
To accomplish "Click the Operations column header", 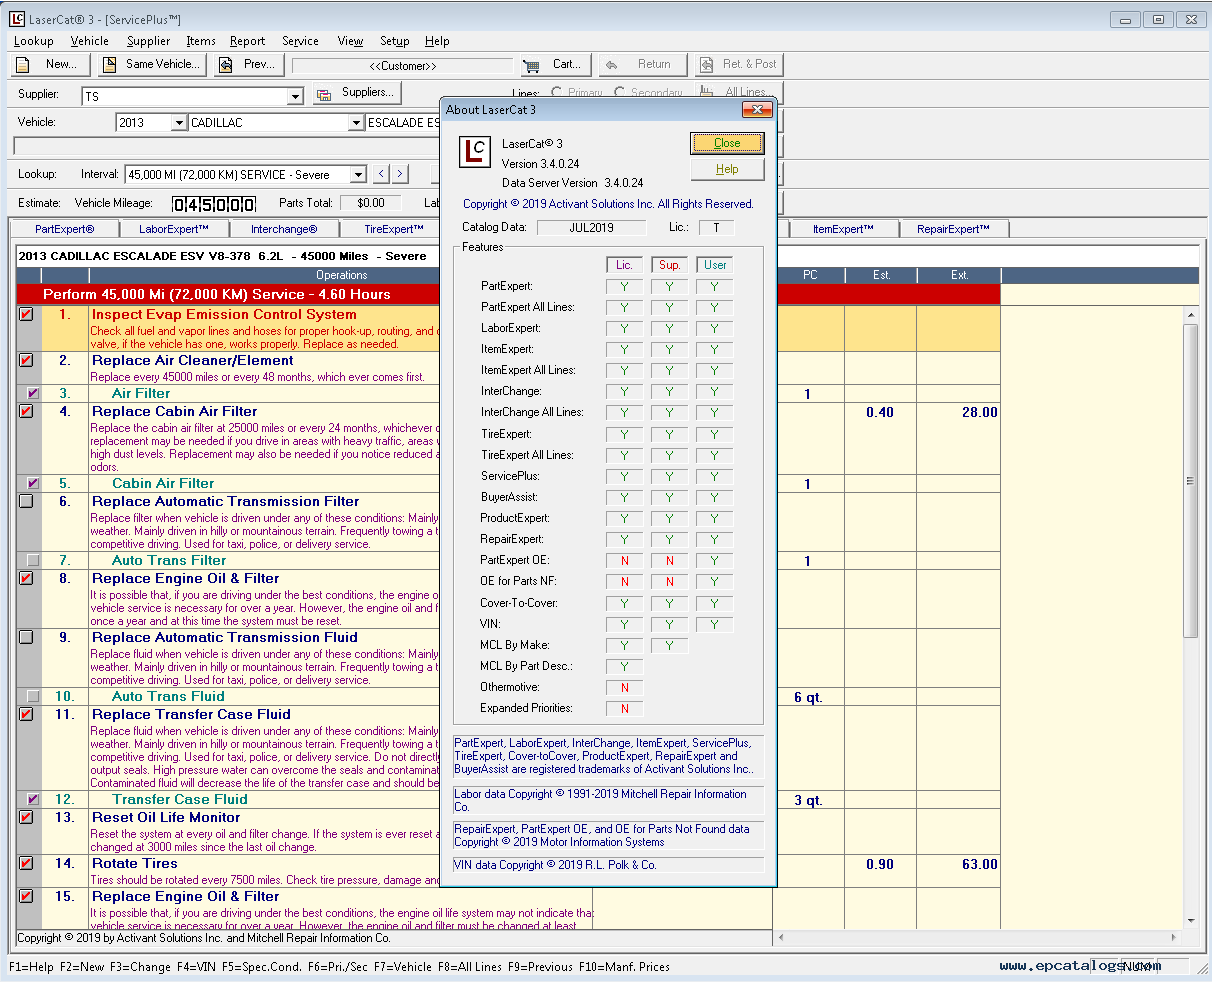I will (x=342, y=275).
